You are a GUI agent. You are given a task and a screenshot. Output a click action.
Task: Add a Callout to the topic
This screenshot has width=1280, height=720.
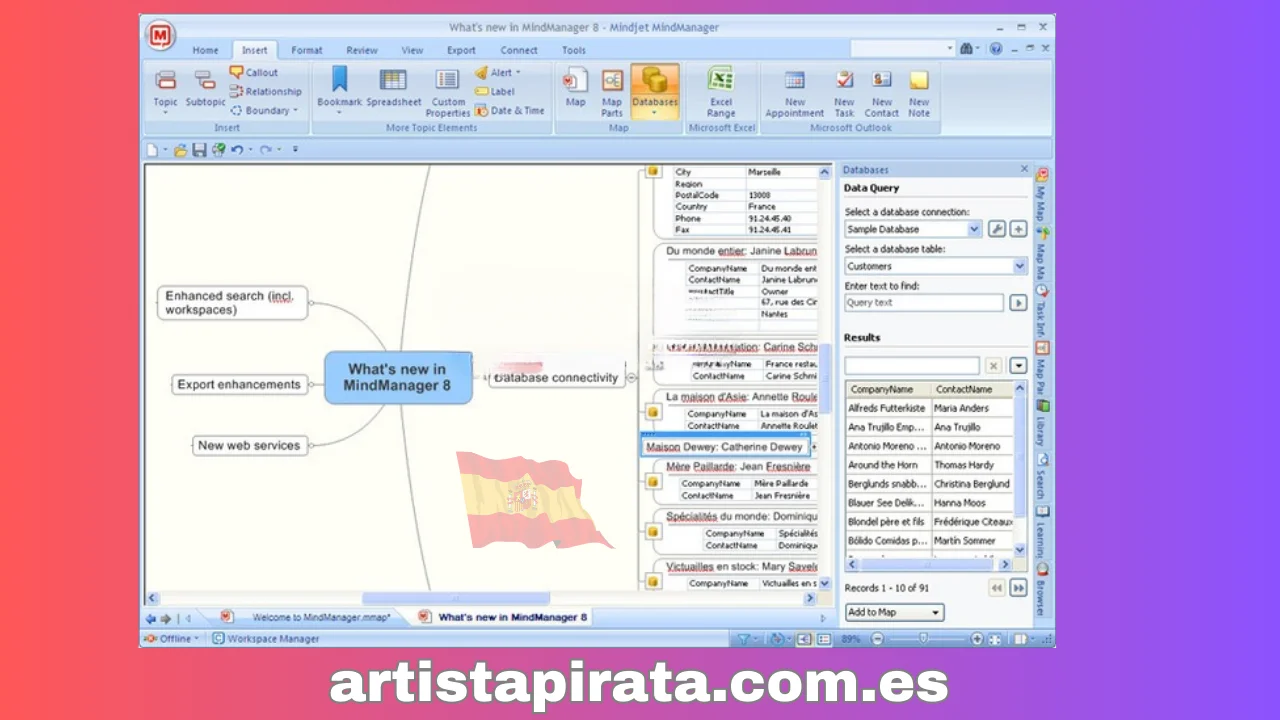tap(254, 72)
